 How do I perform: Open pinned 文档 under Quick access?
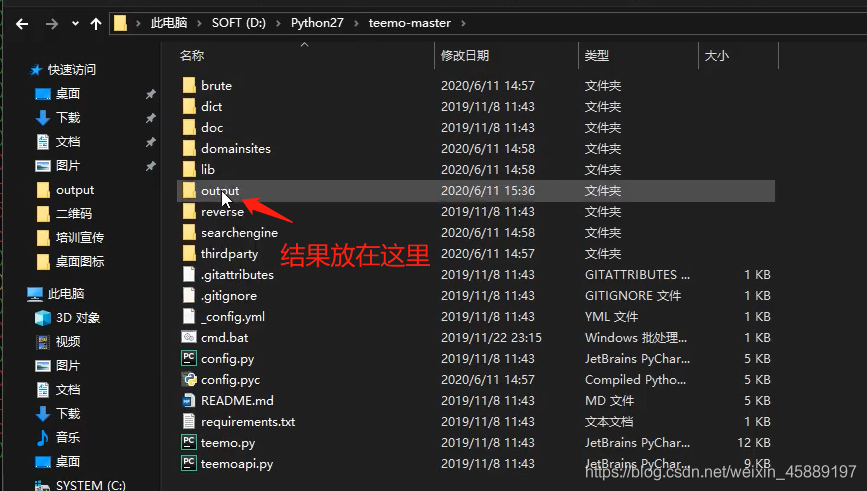[67, 142]
